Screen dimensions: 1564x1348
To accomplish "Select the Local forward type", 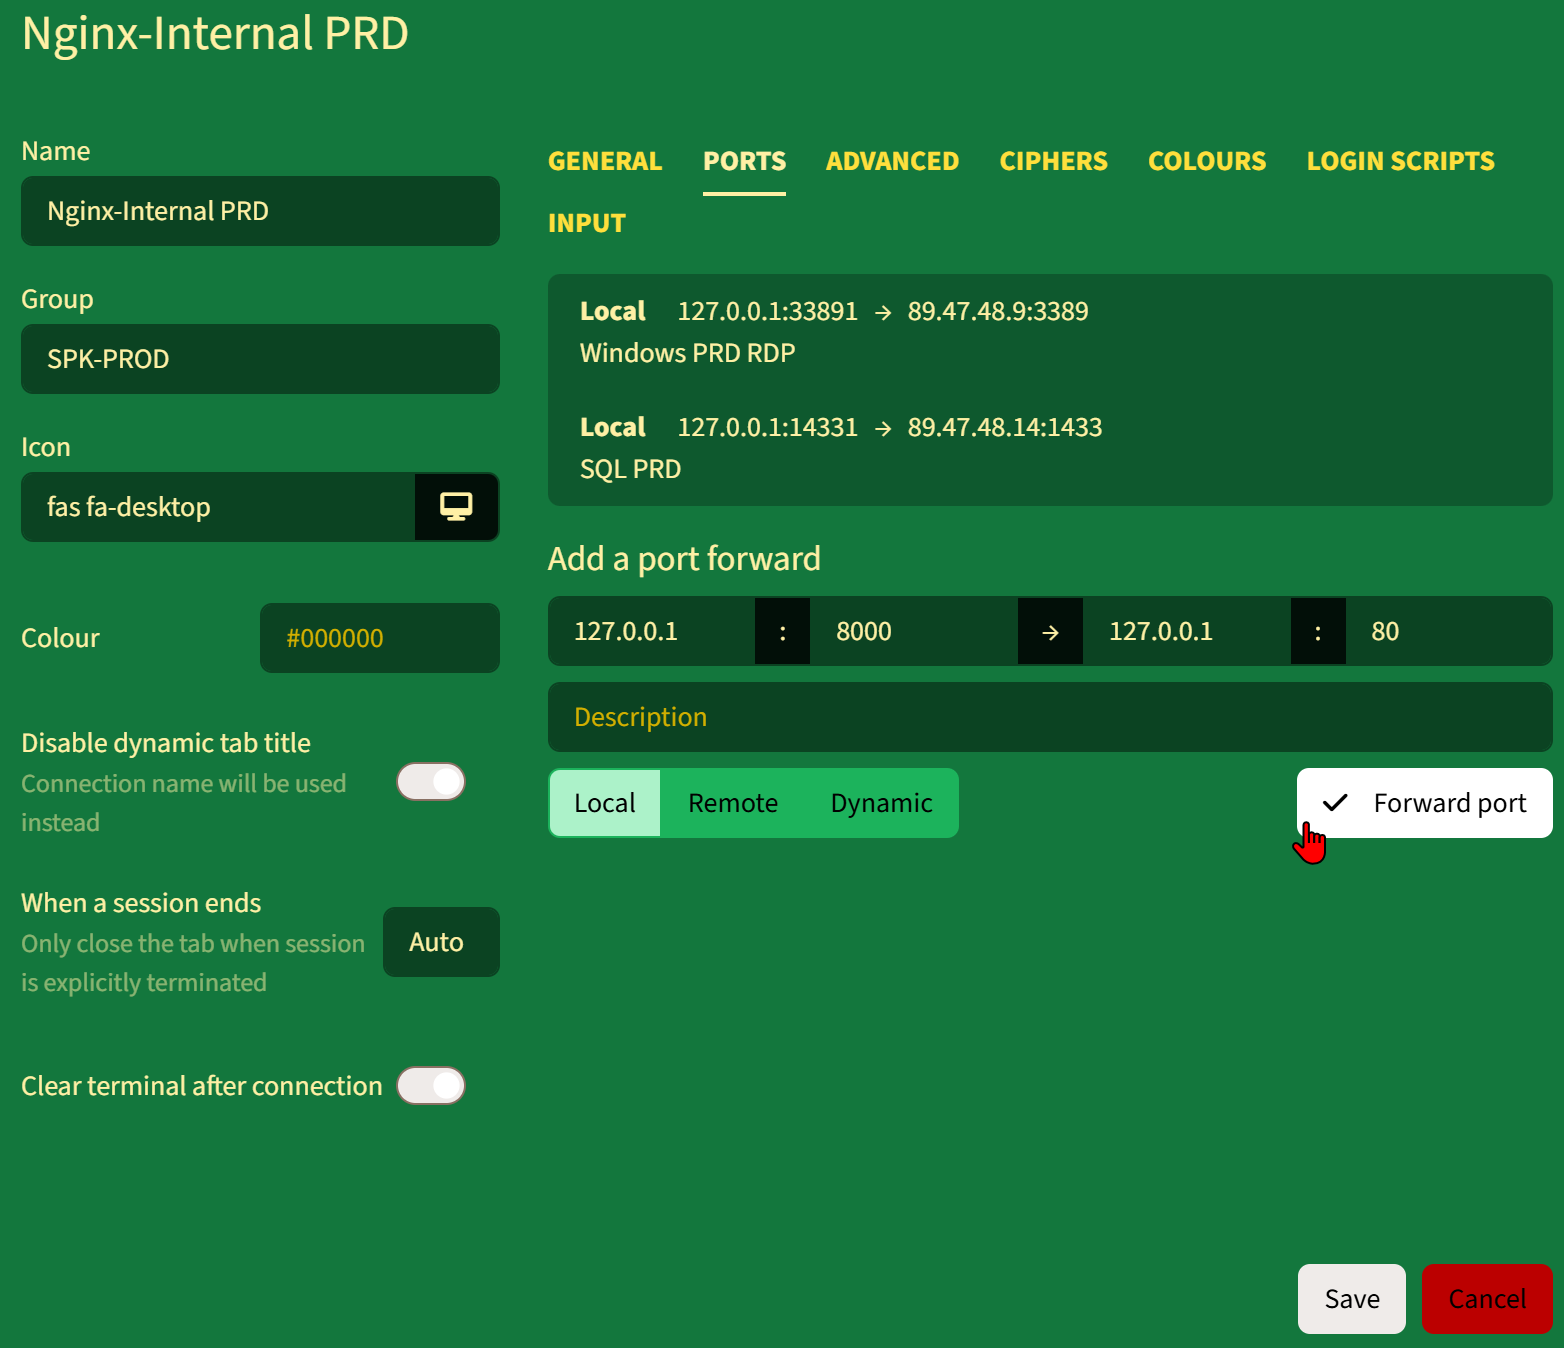I will click(605, 803).
